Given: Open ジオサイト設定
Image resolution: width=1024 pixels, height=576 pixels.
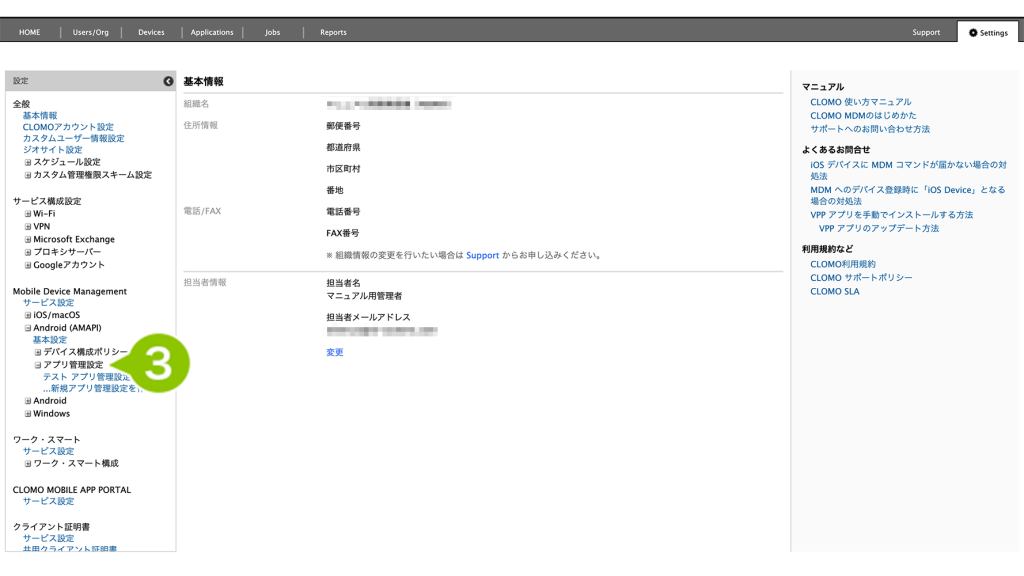Looking at the screenshot, I should [x=52, y=150].
